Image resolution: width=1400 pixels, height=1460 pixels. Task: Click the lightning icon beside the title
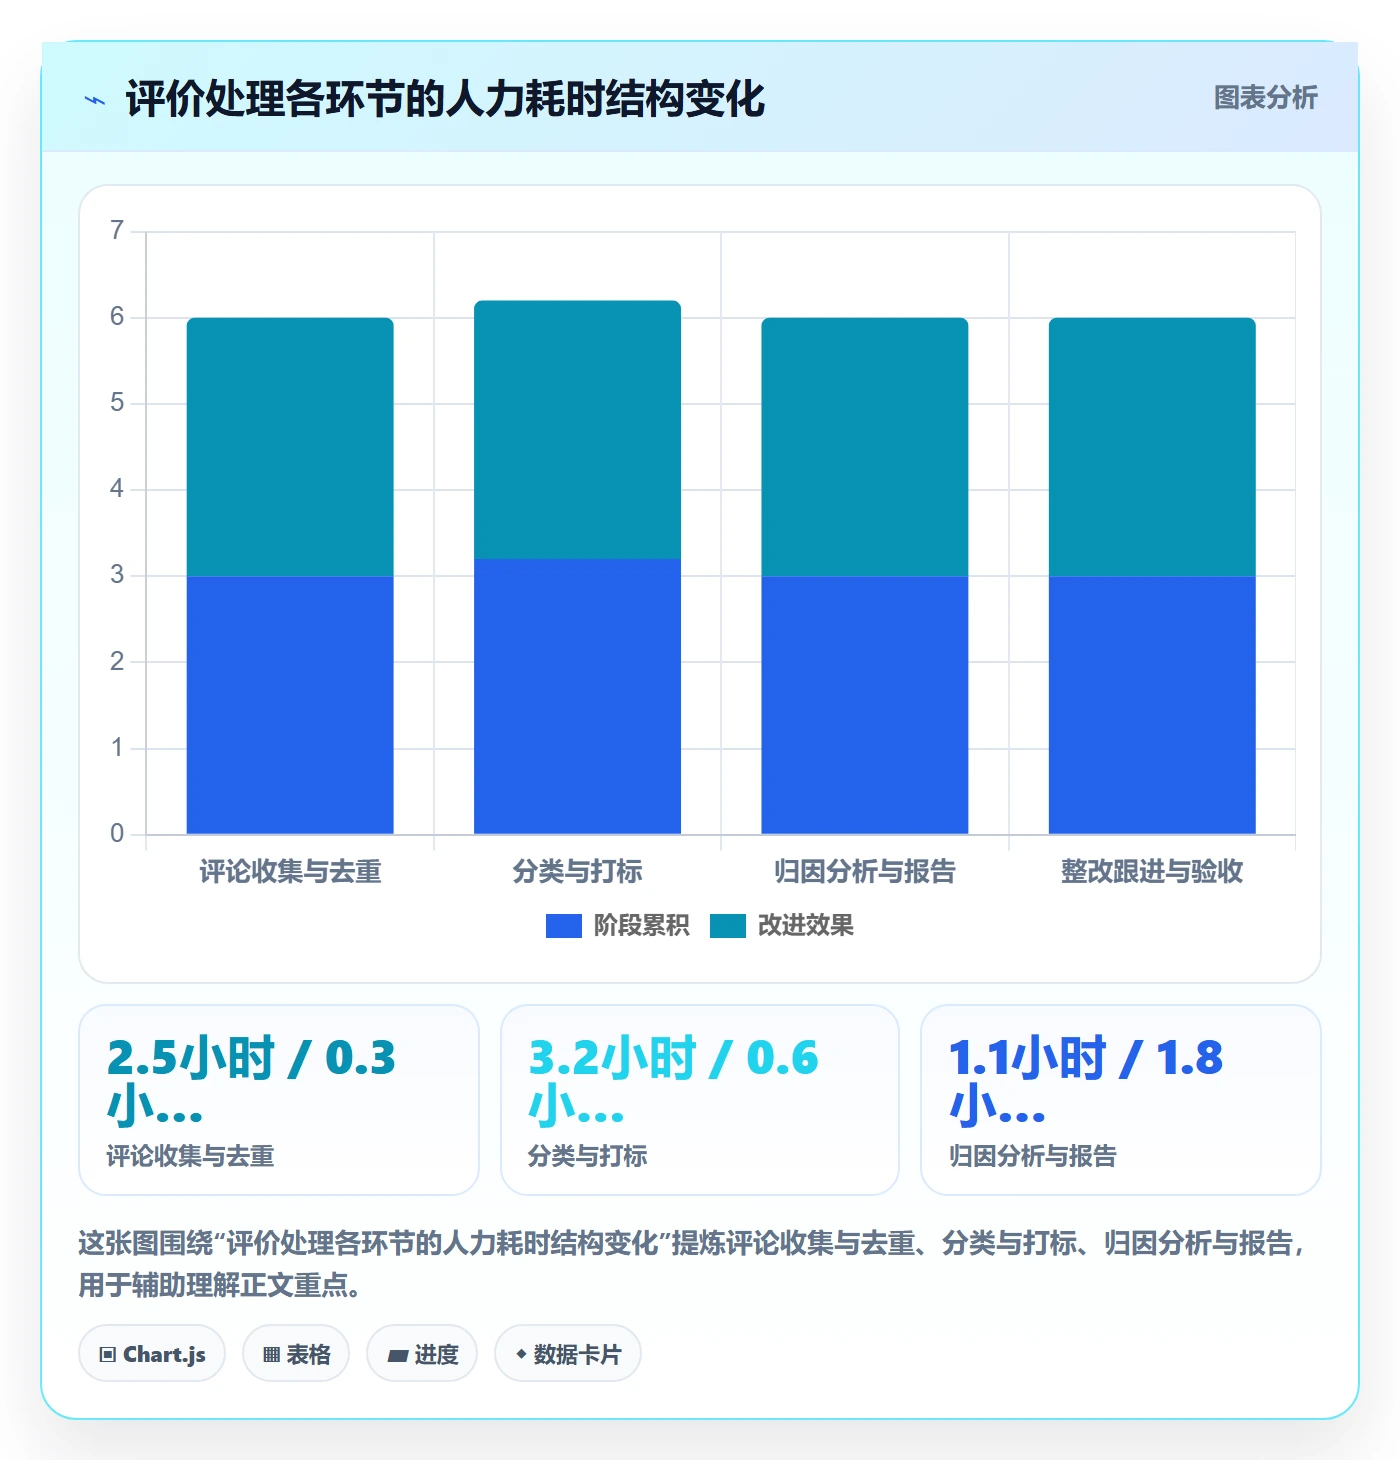point(95,100)
